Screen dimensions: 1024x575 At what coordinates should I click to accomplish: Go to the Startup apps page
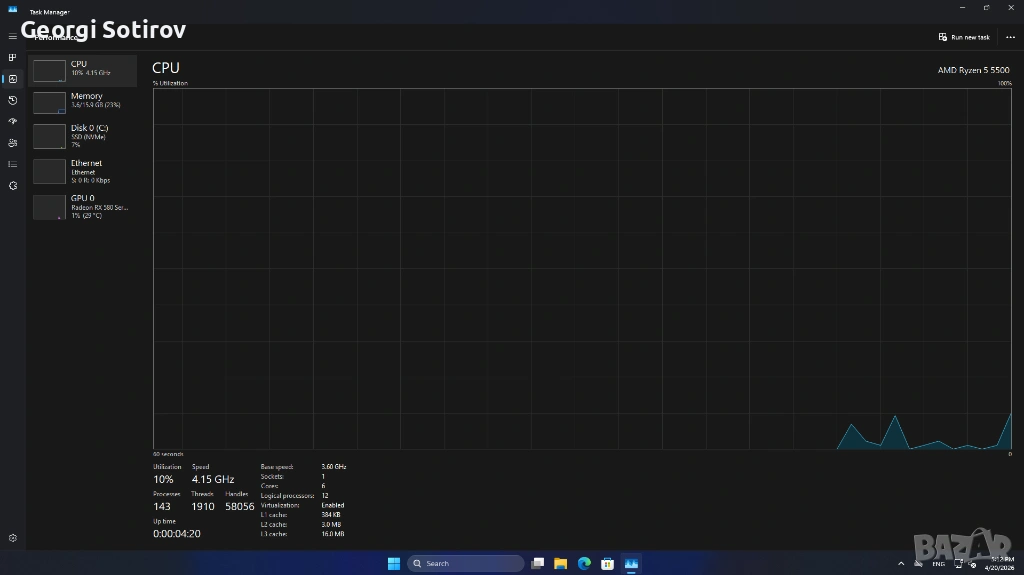point(12,121)
